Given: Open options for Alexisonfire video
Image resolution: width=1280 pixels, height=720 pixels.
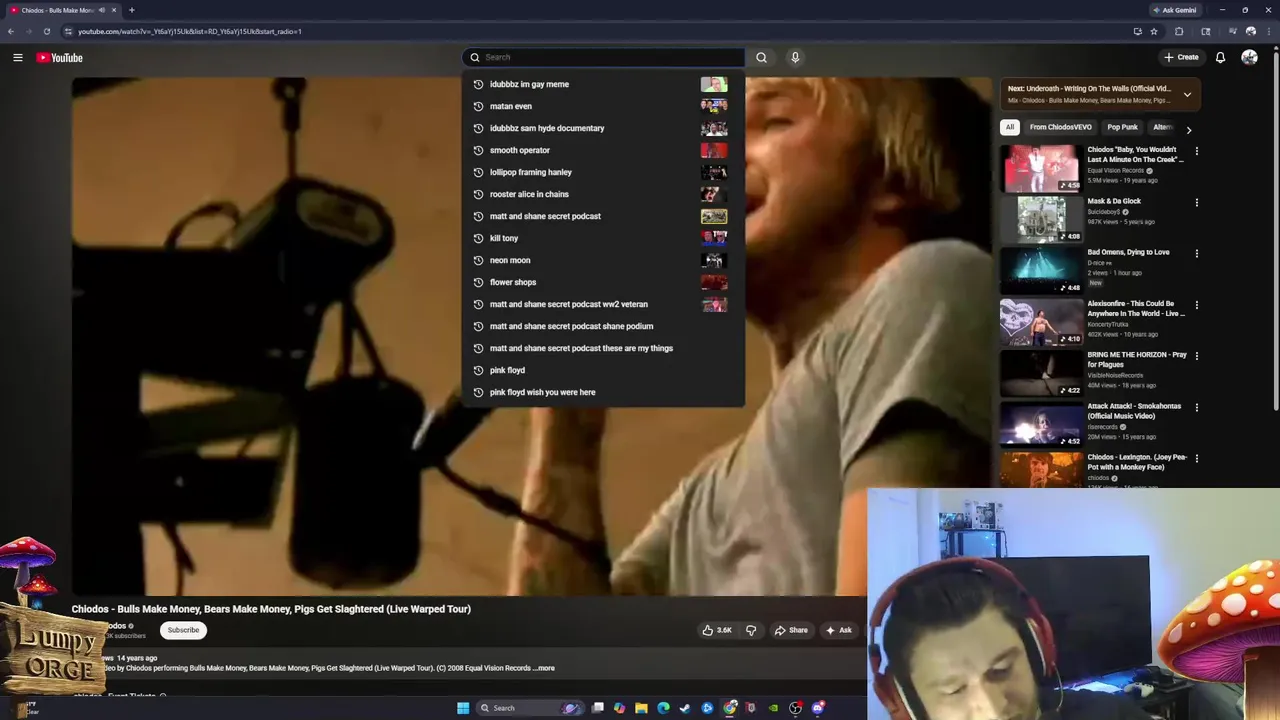Looking at the screenshot, I should click(1196, 305).
